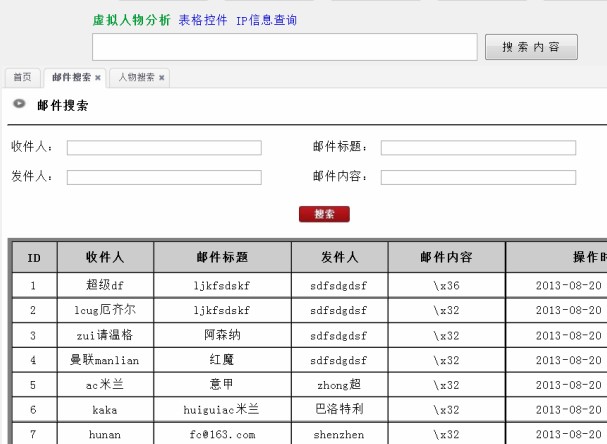The width and height of the screenshot is (607, 444).
Task: Click the 邮件标题 column header
Action: pyautogui.click(x=222, y=257)
